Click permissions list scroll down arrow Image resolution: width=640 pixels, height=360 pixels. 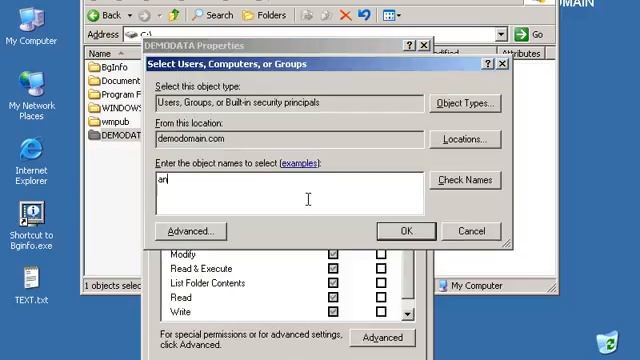click(407, 314)
